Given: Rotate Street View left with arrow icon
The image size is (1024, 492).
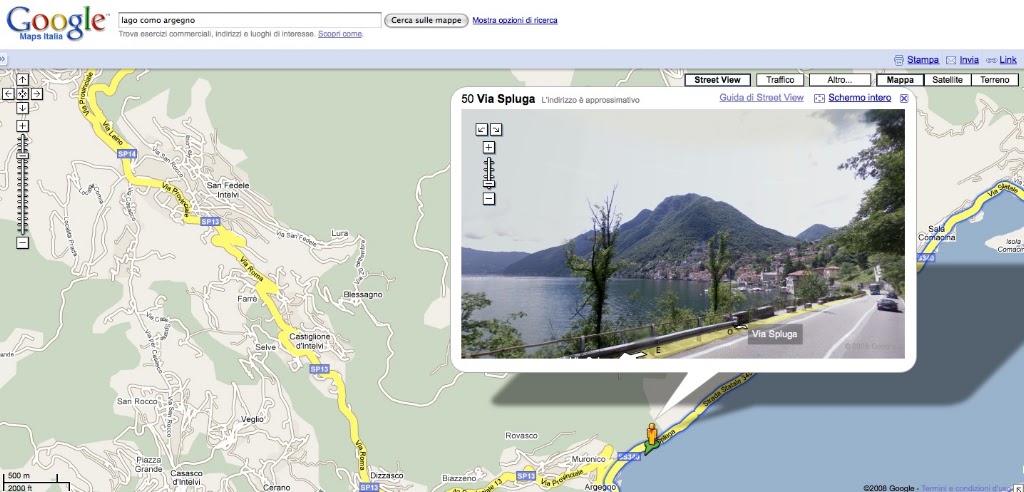Looking at the screenshot, I should pos(481,129).
